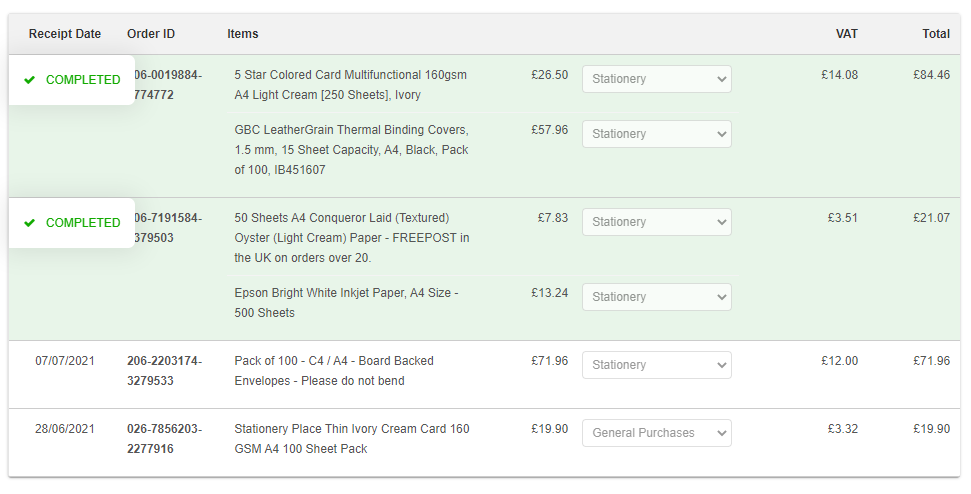Click the checkmark icon on first COMPLETED badge
The width and height of the screenshot is (971, 494).
[30, 80]
